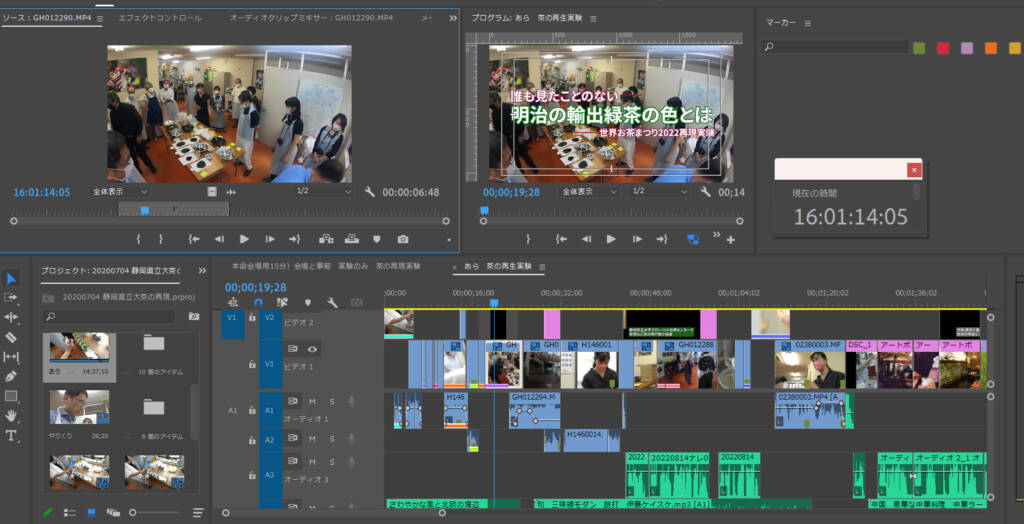
Task: Click Insert button in Source monitor
Action: [326, 239]
